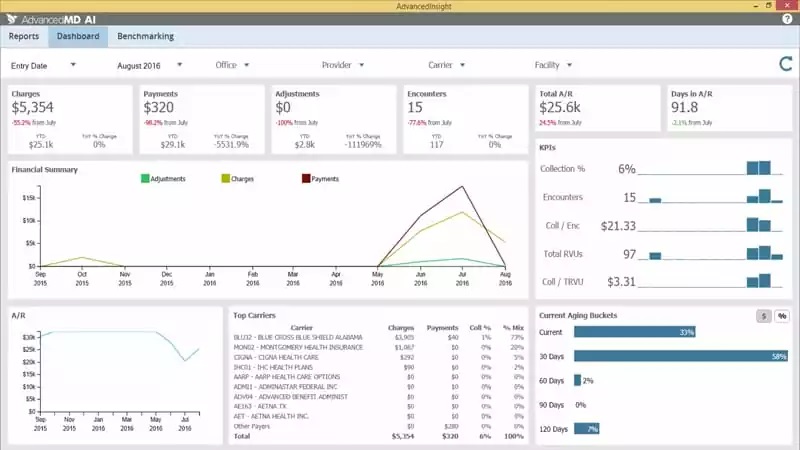Click the dark red Payments legend swatch
Image resolution: width=800 pixels, height=450 pixels.
[306, 179]
